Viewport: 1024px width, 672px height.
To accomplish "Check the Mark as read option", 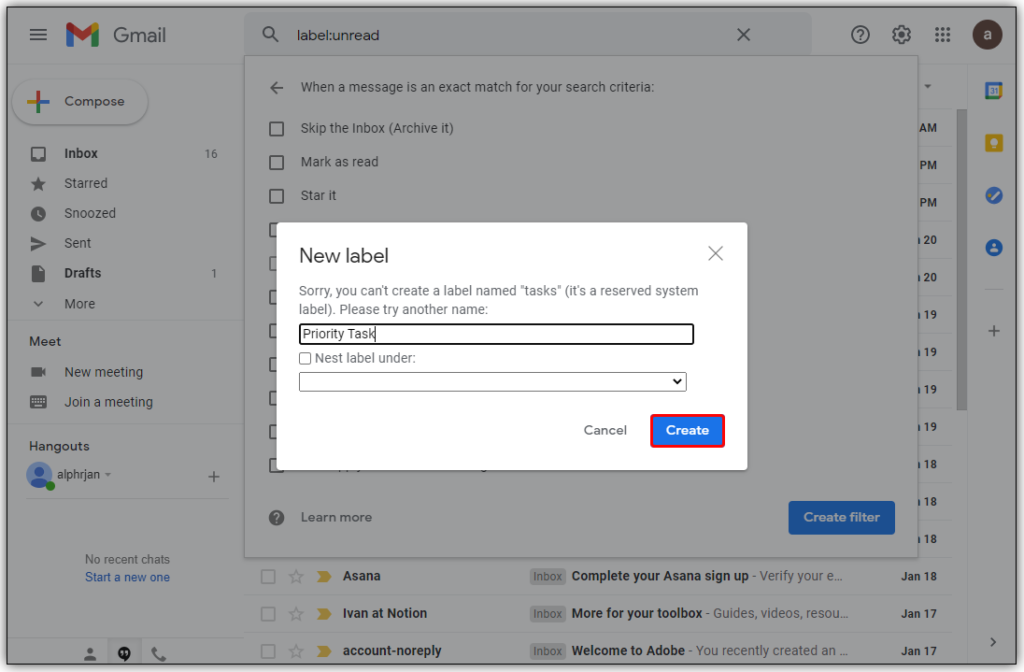I will pos(276,162).
